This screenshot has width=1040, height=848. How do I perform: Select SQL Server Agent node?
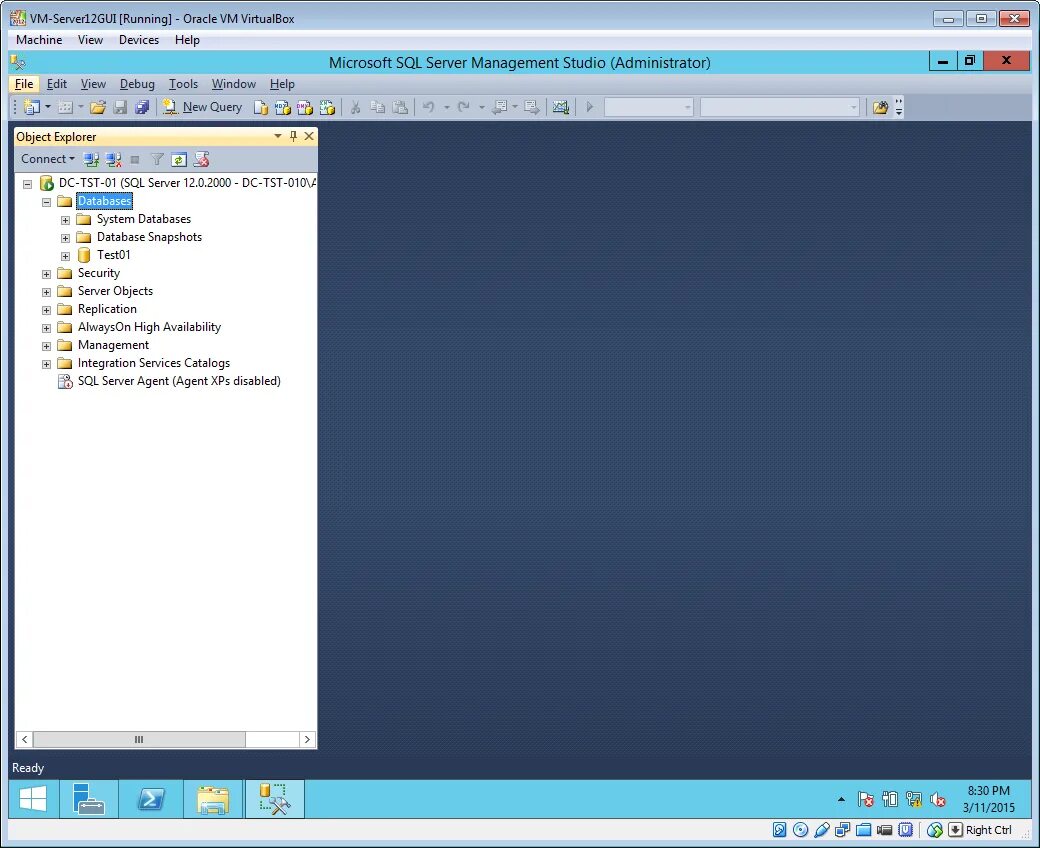179,381
